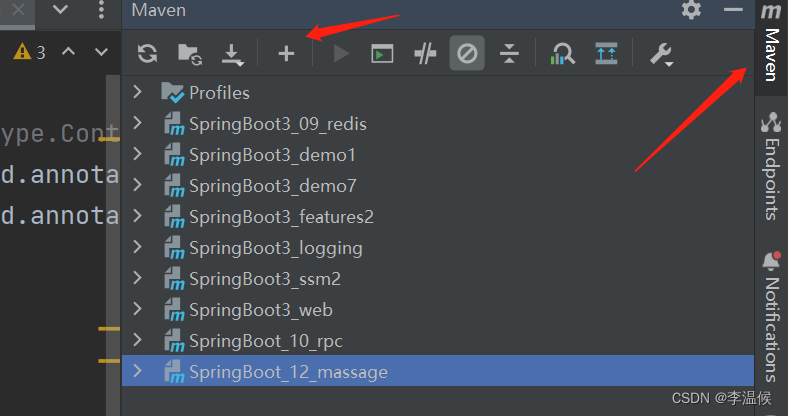Select SpringBoot3_demo7 in Maven tree
This screenshot has width=788, height=416.
tap(273, 186)
